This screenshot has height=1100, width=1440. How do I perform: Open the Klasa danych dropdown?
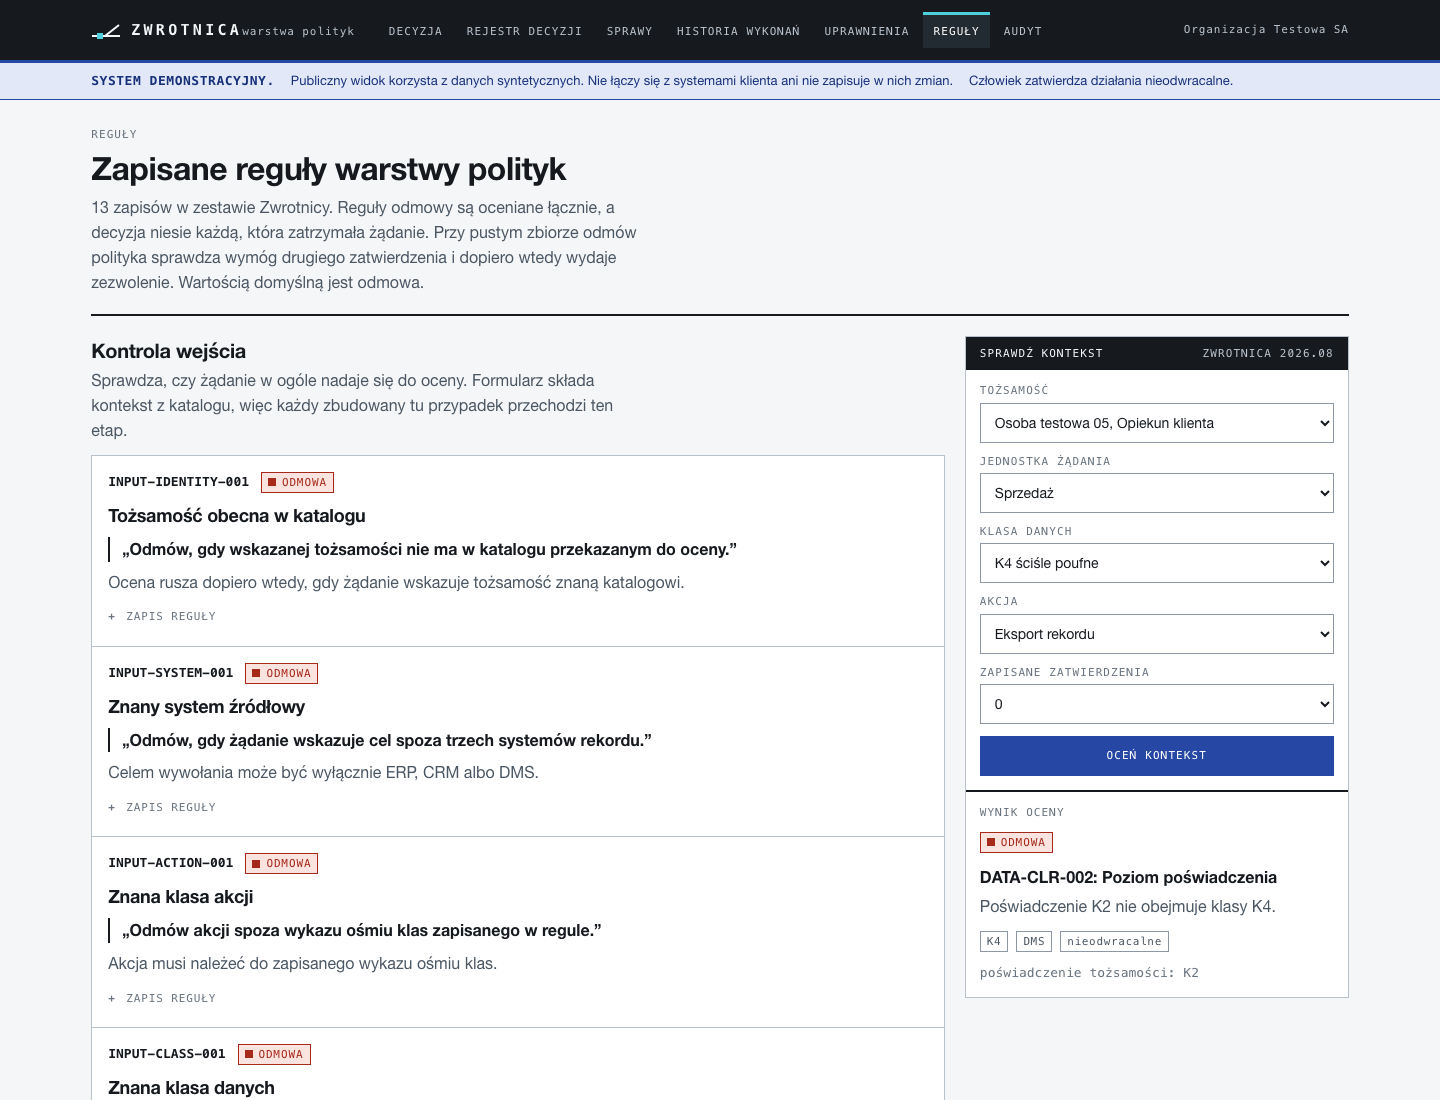point(1157,563)
